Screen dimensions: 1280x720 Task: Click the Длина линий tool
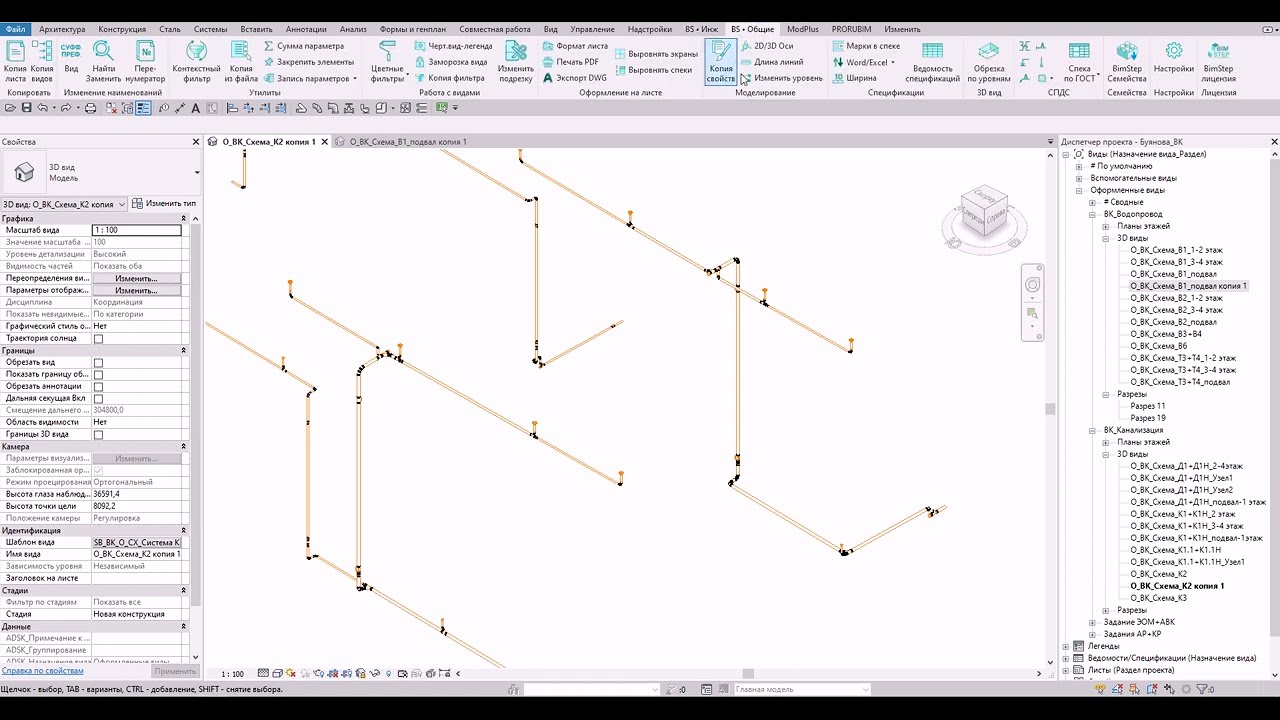[x=771, y=62]
